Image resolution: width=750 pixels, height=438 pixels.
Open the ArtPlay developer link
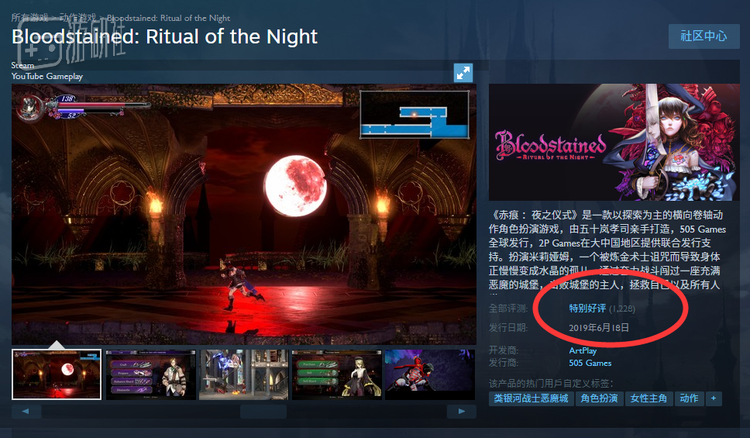tap(583, 350)
